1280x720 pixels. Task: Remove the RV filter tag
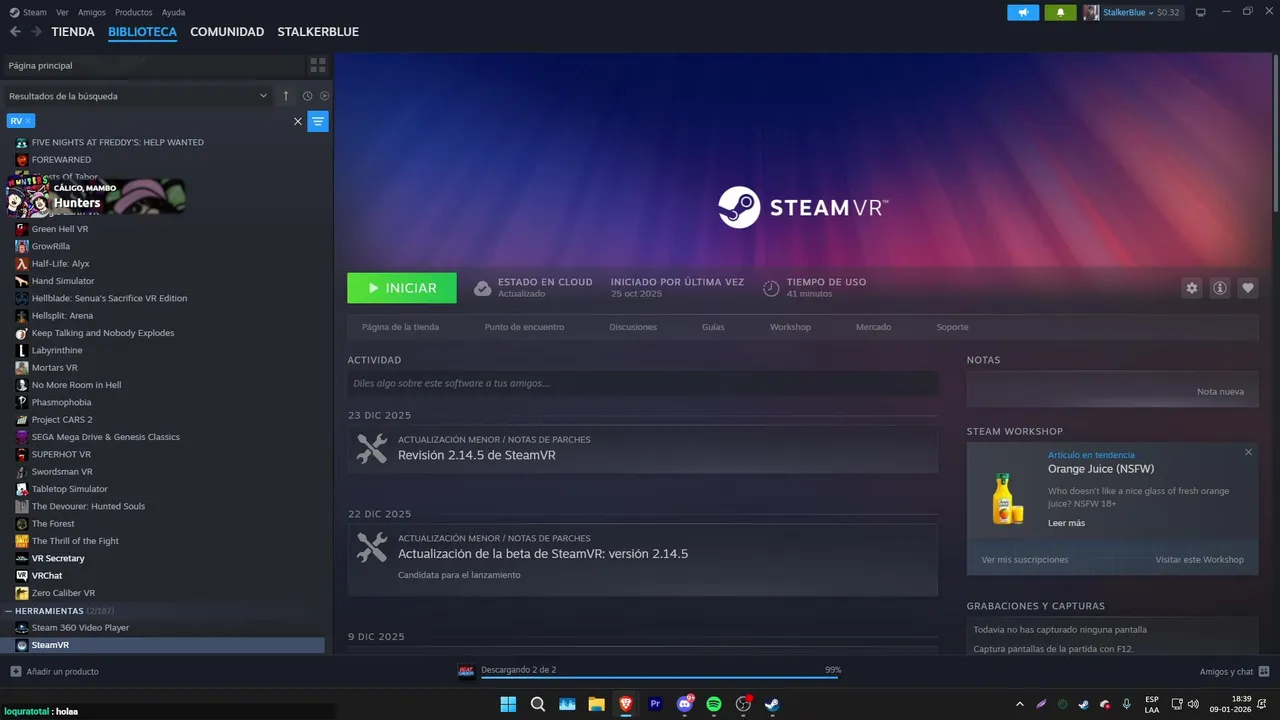click(x=28, y=121)
